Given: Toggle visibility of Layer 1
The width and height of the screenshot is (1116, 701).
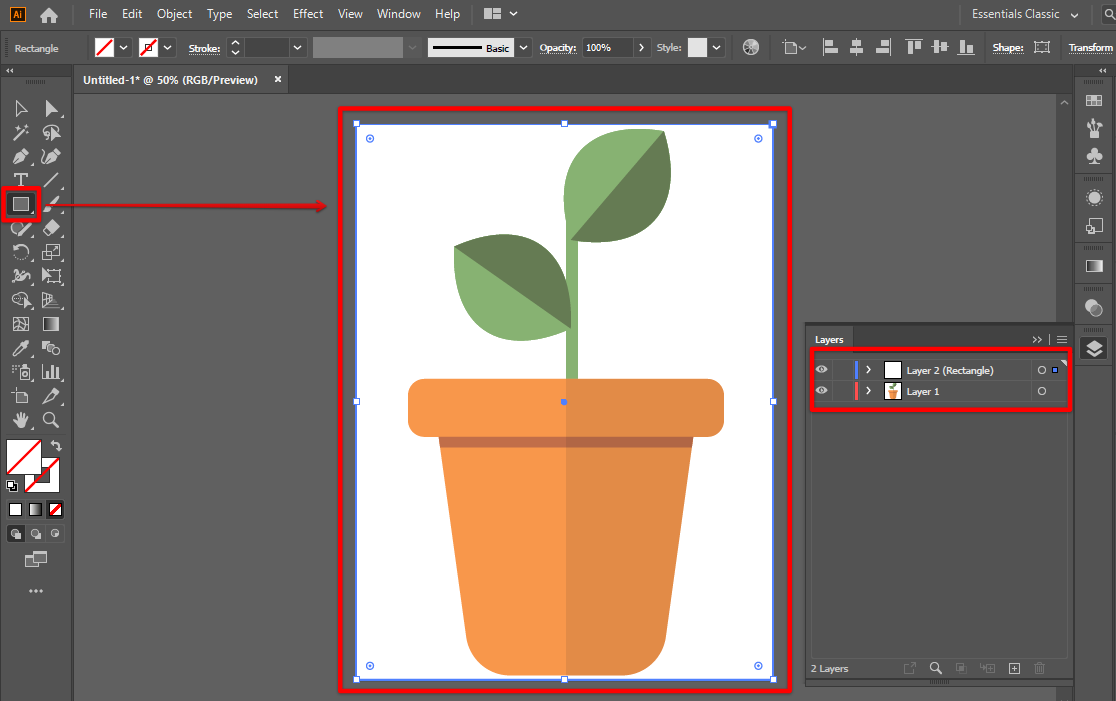Looking at the screenshot, I should tap(822, 392).
